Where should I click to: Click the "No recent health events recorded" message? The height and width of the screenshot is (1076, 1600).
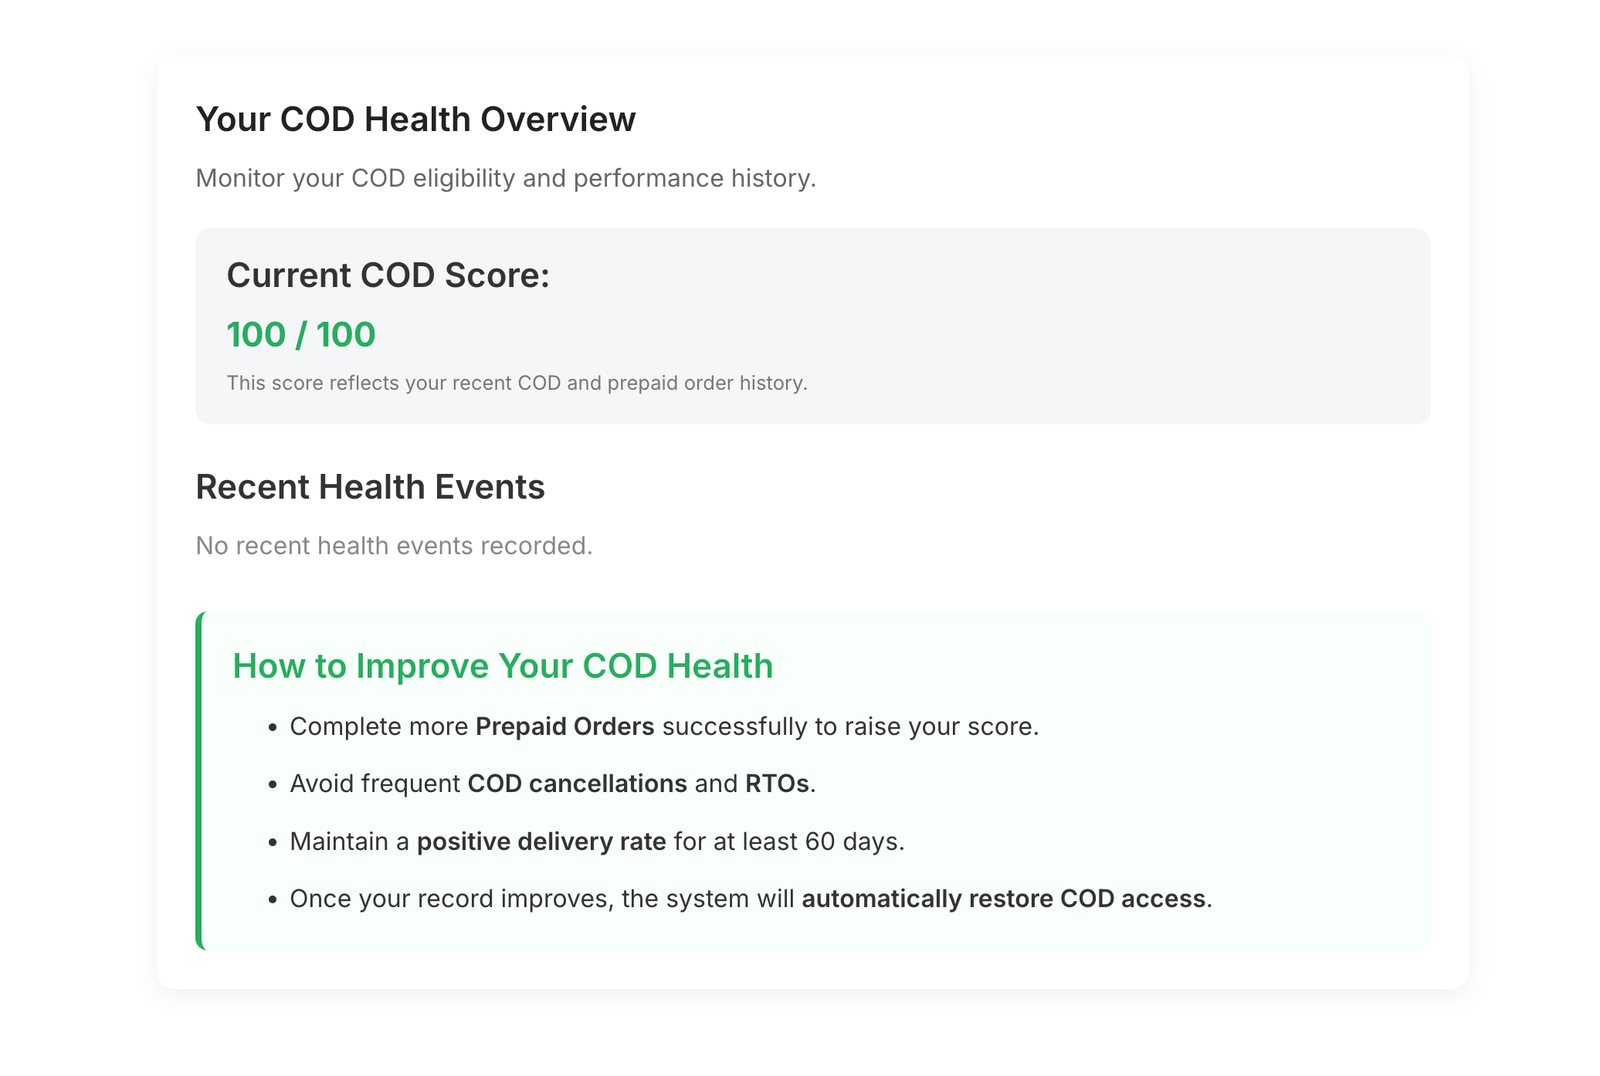tap(394, 546)
